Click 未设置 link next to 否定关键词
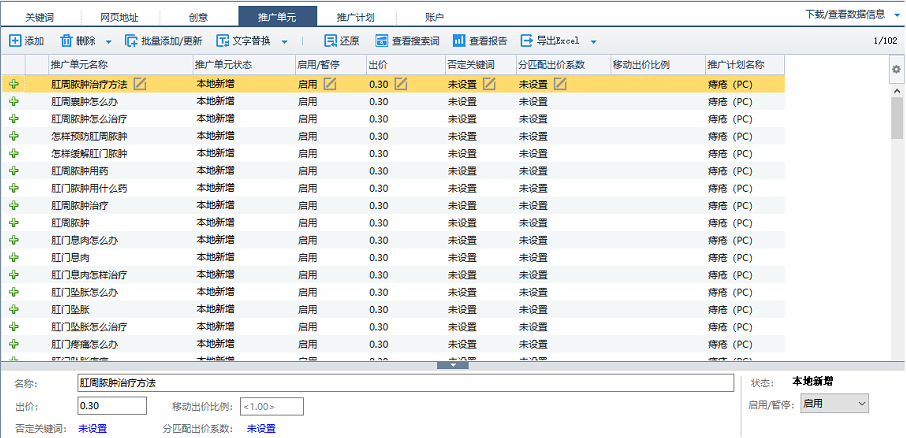 pyautogui.click(x=92, y=429)
